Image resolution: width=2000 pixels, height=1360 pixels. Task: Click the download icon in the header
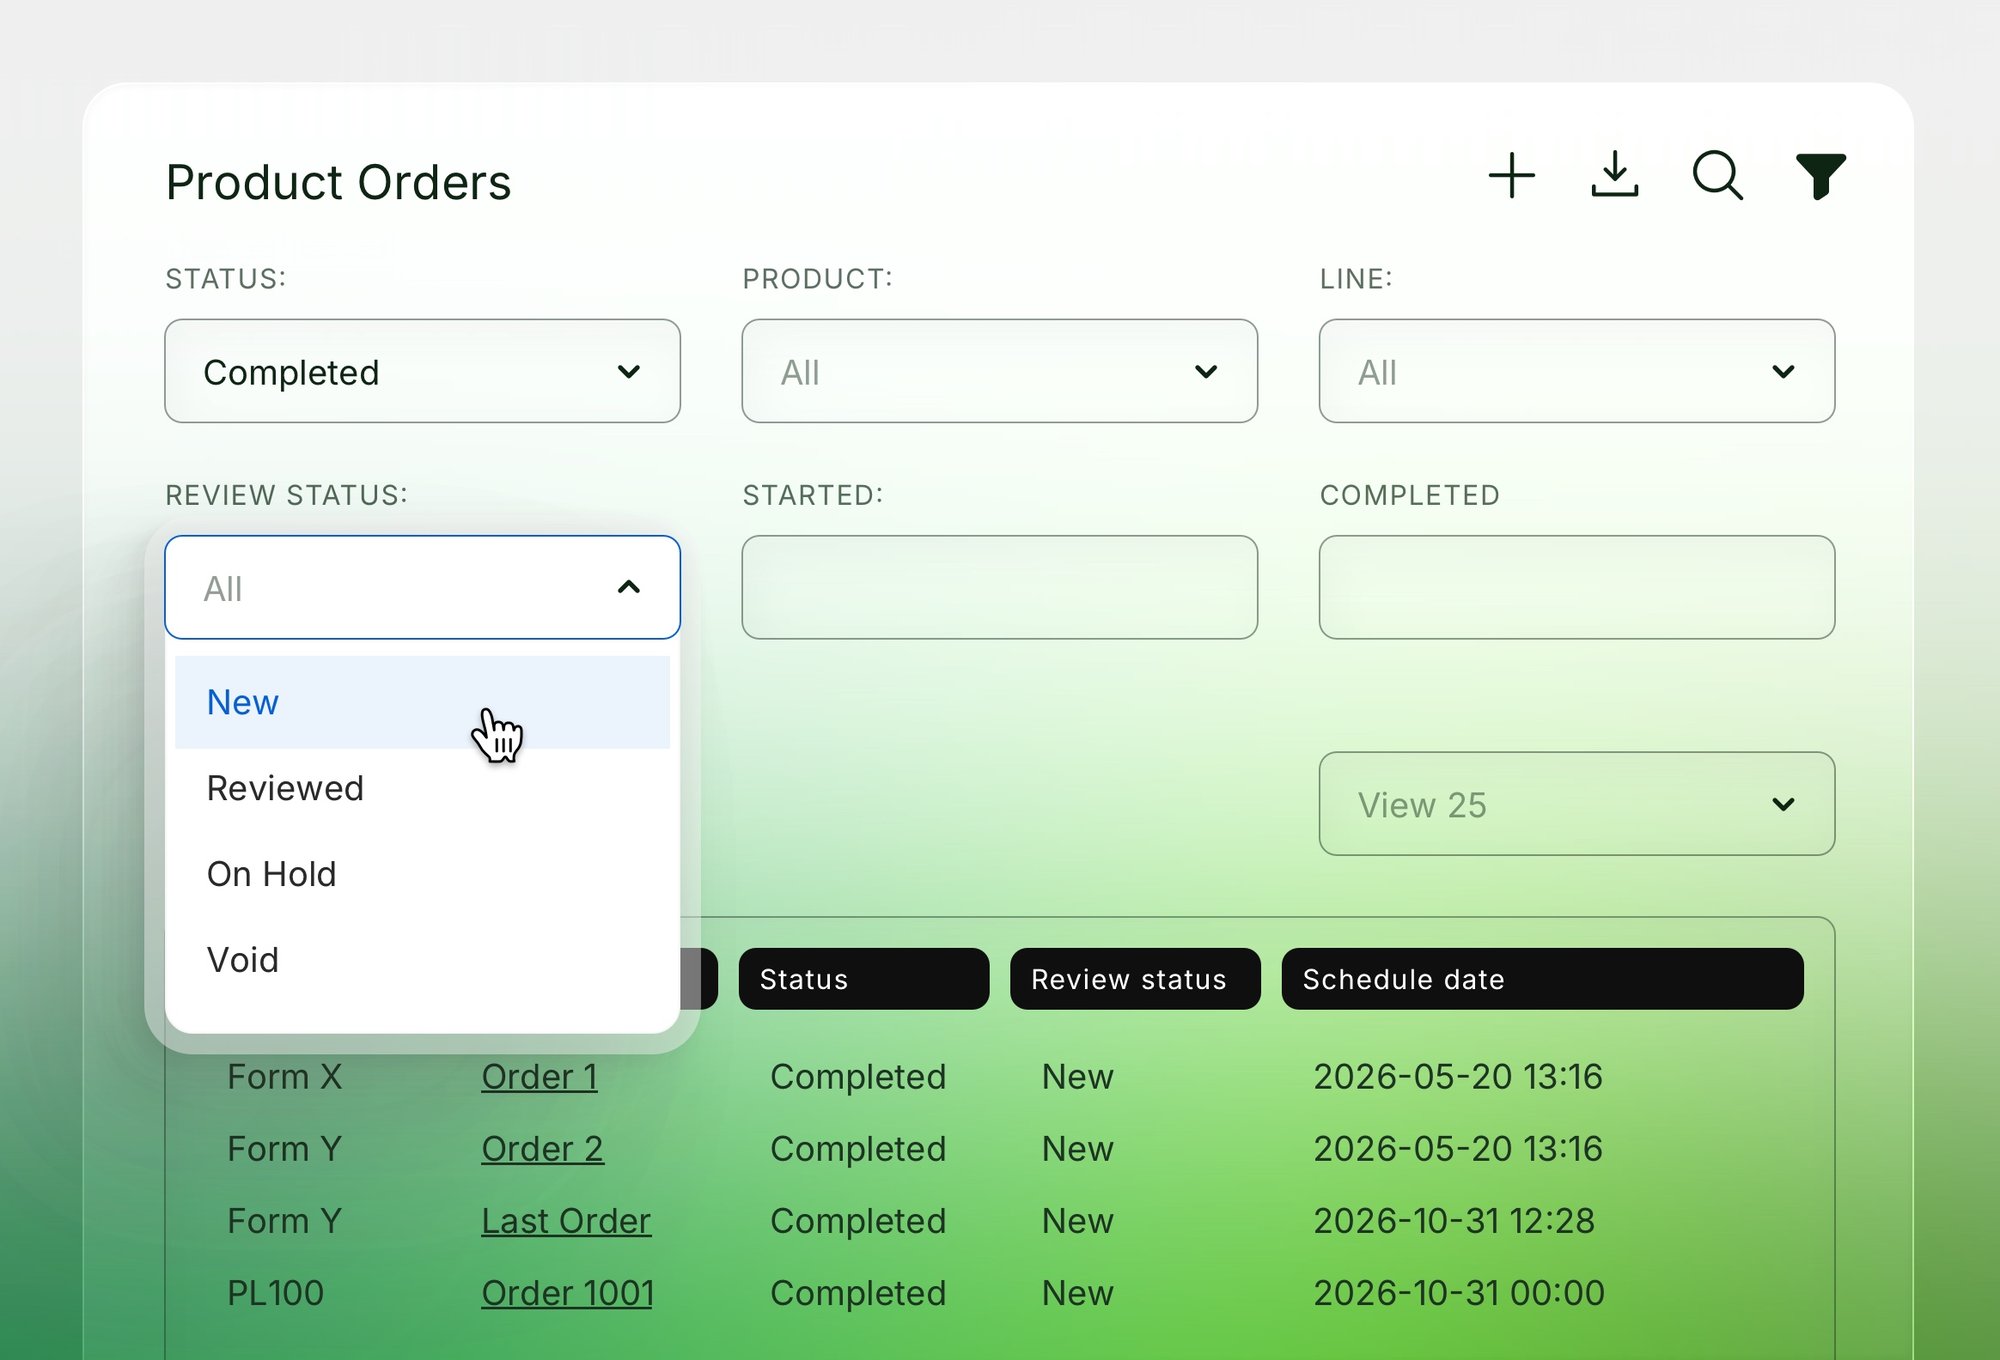click(1614, 175)
